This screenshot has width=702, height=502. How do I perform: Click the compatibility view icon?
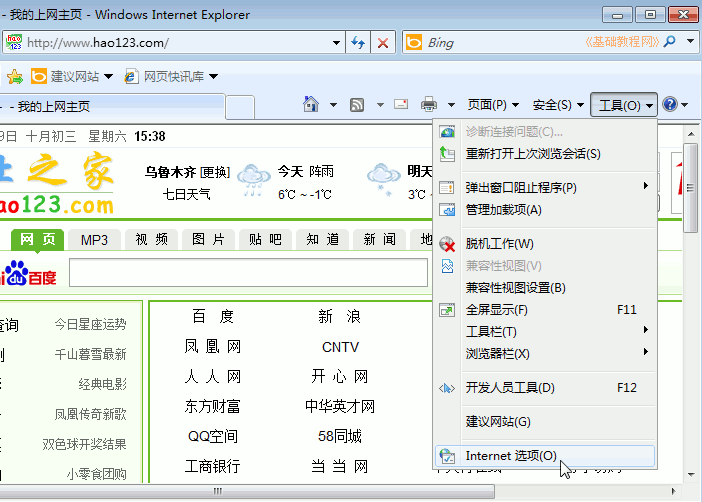click(447, 266)
